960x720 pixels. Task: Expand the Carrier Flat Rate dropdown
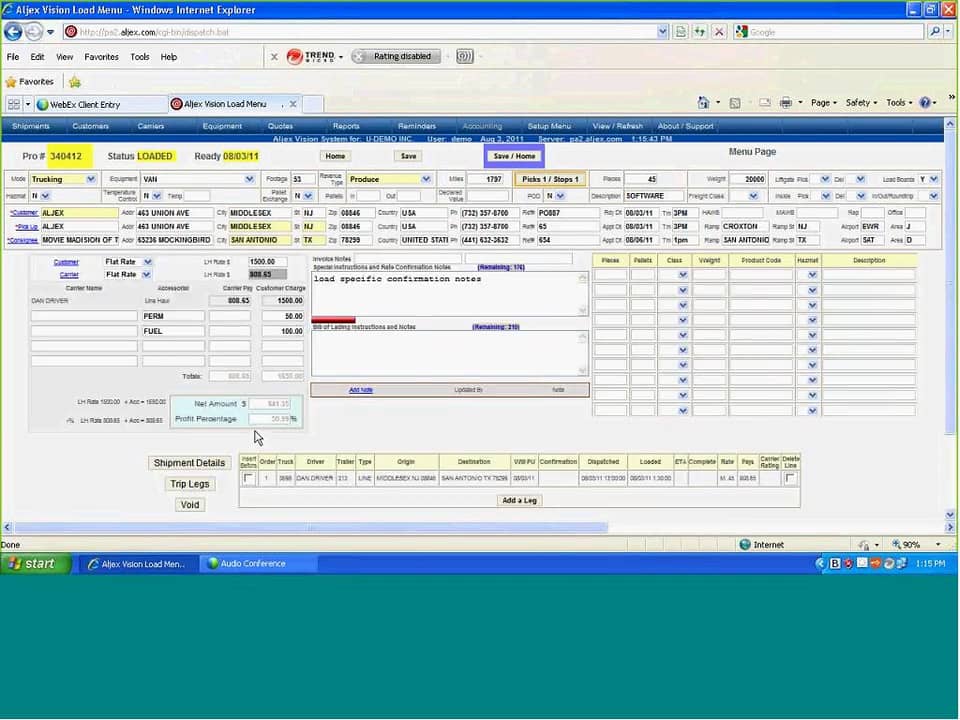(x=146, y=275)
